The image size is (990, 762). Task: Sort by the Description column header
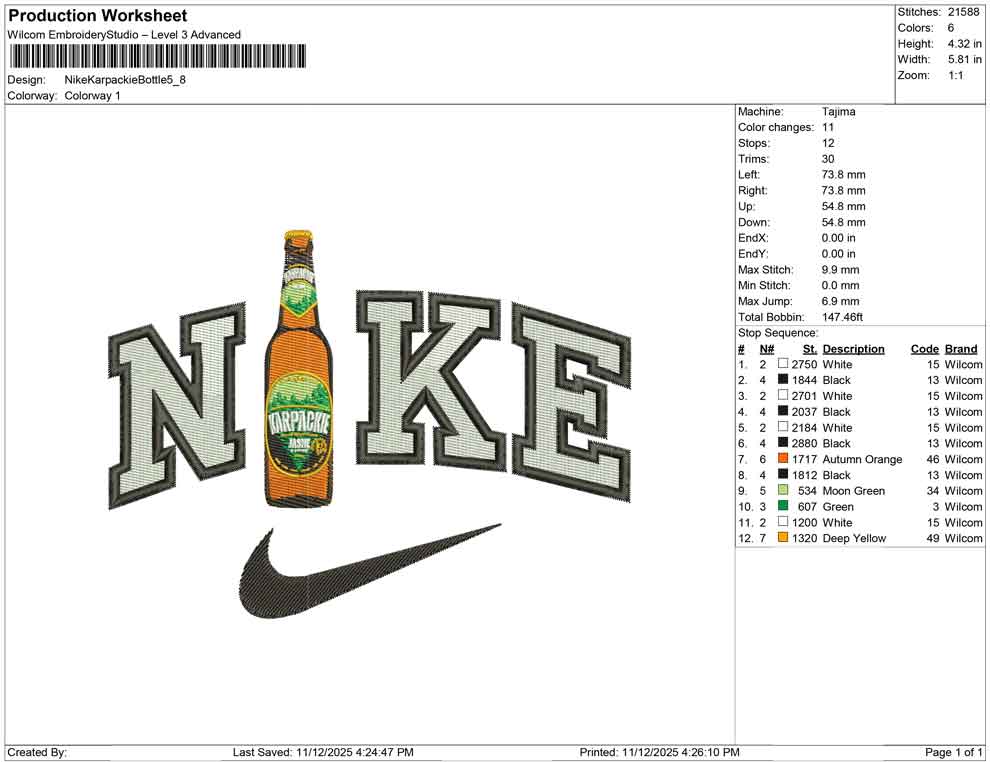pos(853,348)
